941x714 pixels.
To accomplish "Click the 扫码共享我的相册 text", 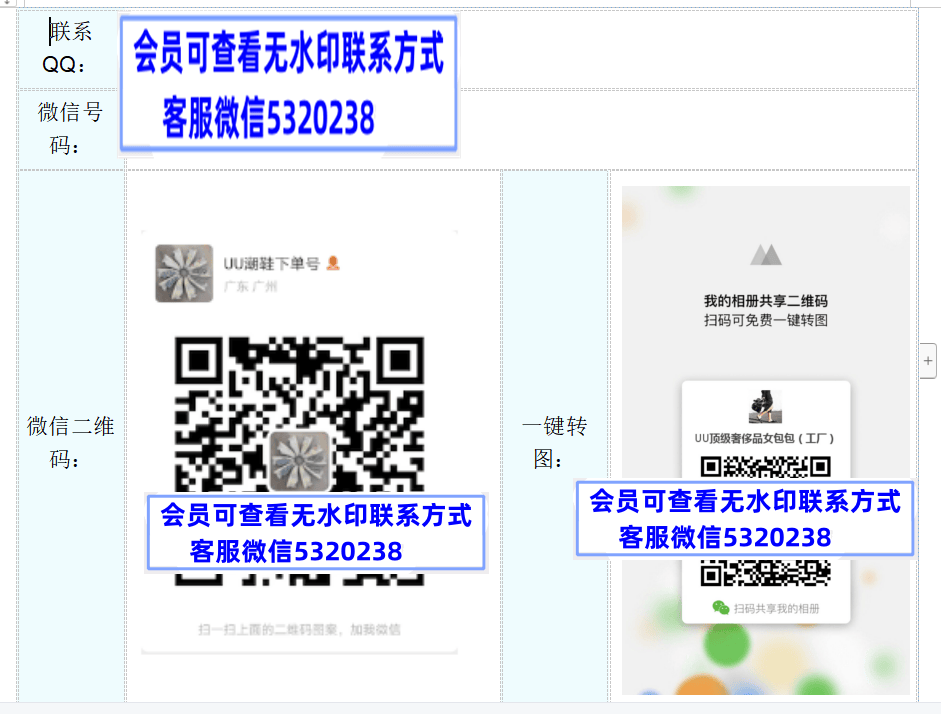I will 777,608.
